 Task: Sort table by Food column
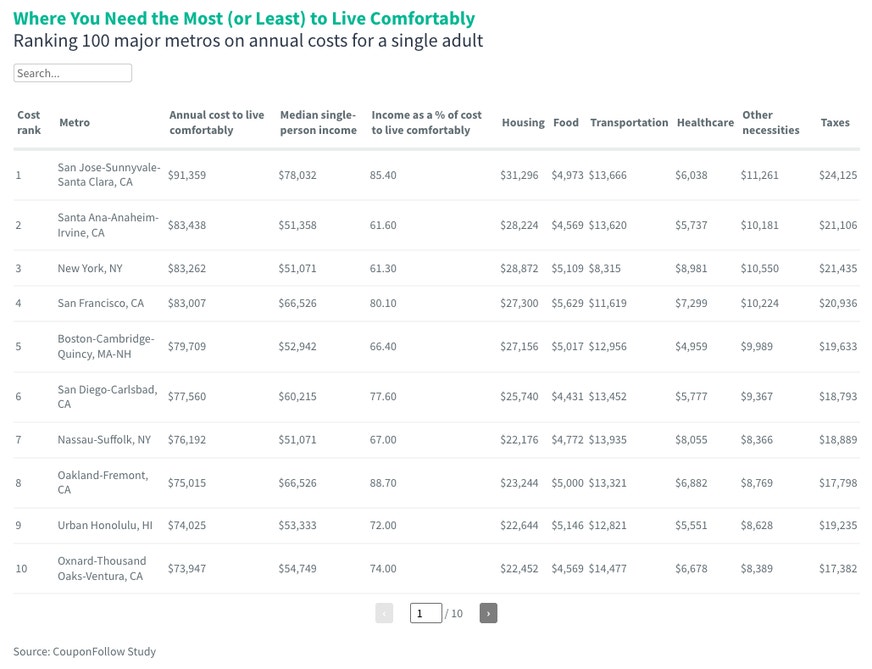click(566, 122)
